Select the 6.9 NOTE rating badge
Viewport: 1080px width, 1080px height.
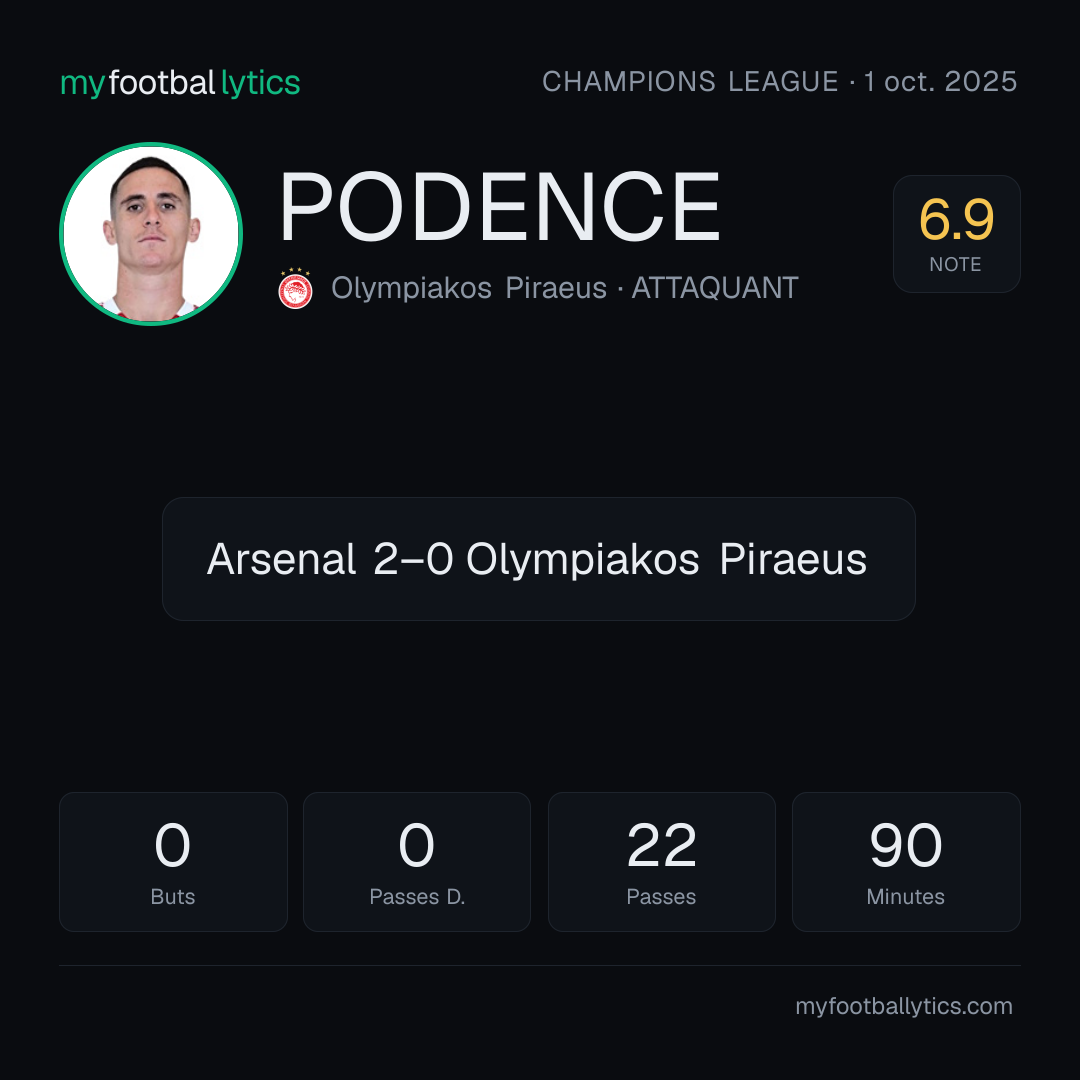click(957, 233)
